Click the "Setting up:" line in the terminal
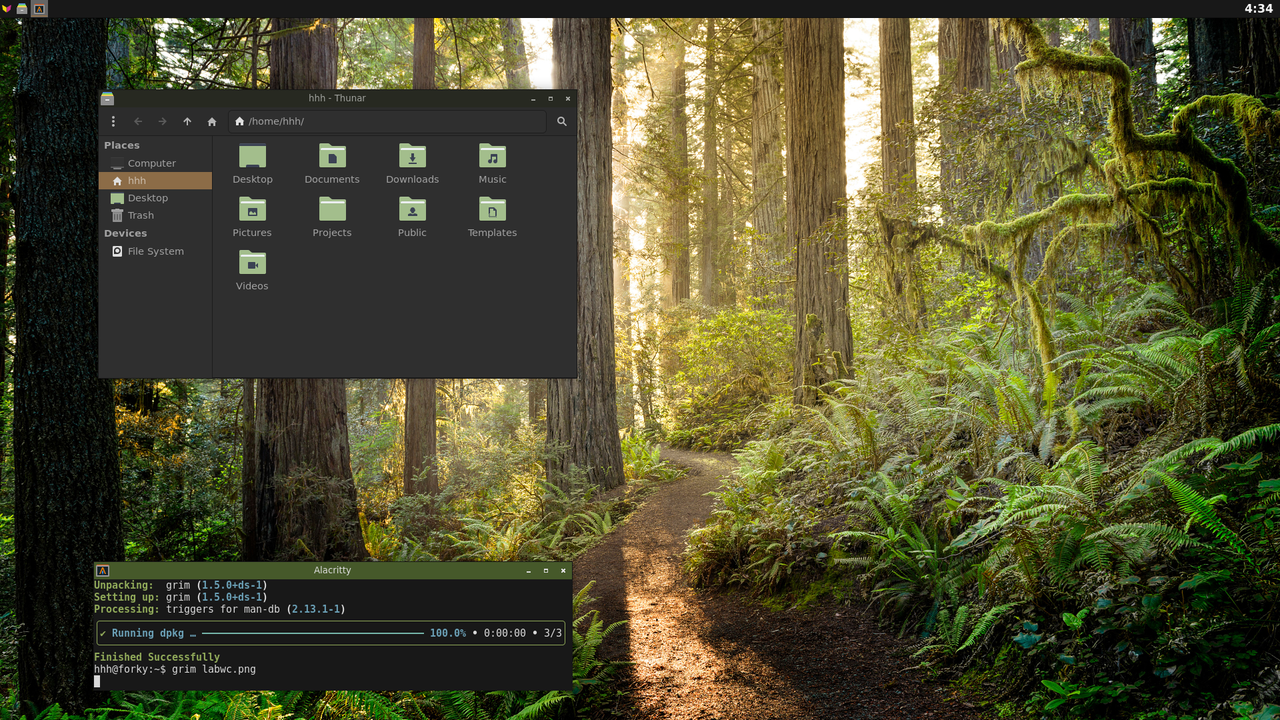The image size is (1280, 720). point(181,597)
